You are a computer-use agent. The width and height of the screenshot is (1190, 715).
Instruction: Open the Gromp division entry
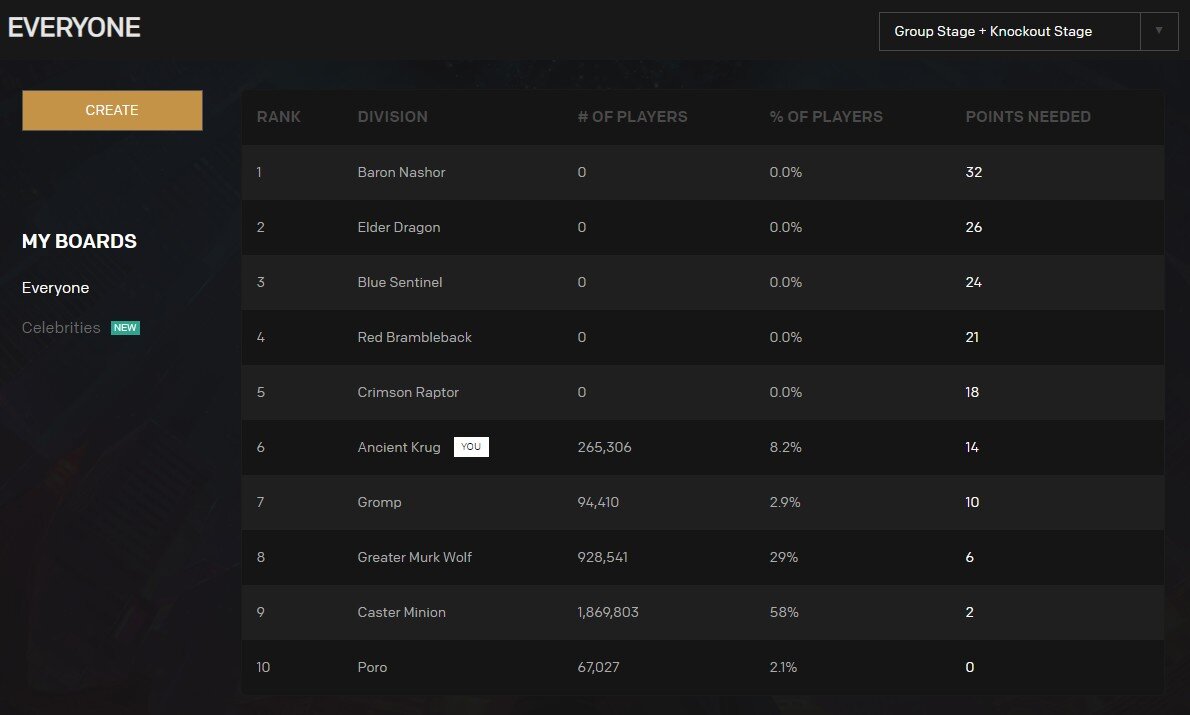click(x=379, y=502)
